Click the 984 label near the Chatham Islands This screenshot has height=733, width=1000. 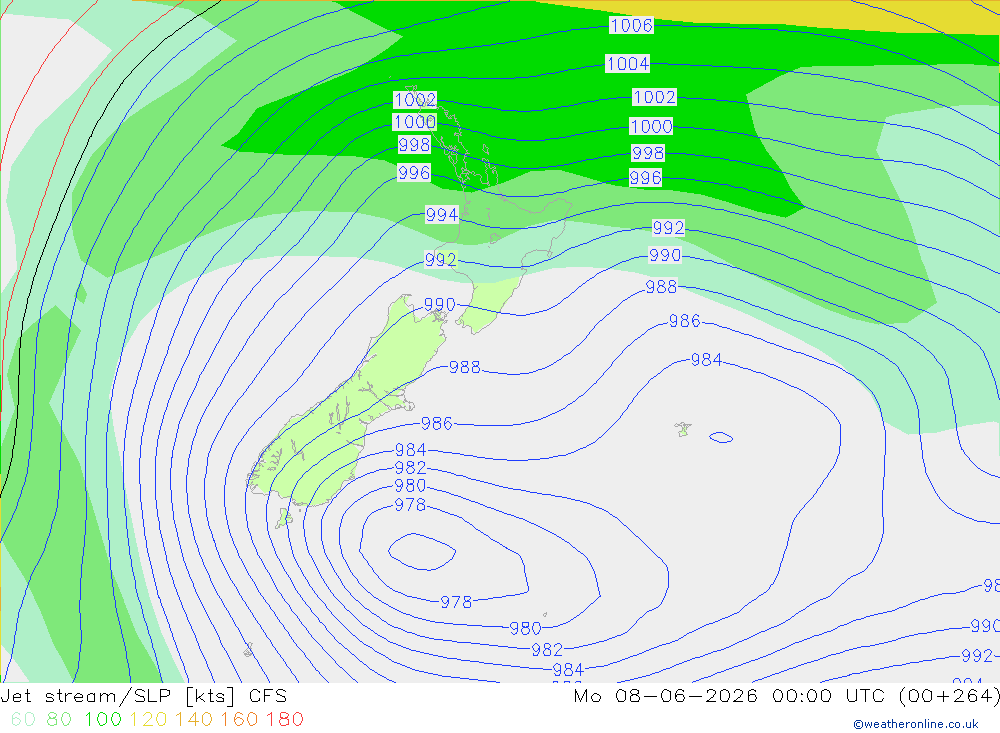(x=707, y=360)
